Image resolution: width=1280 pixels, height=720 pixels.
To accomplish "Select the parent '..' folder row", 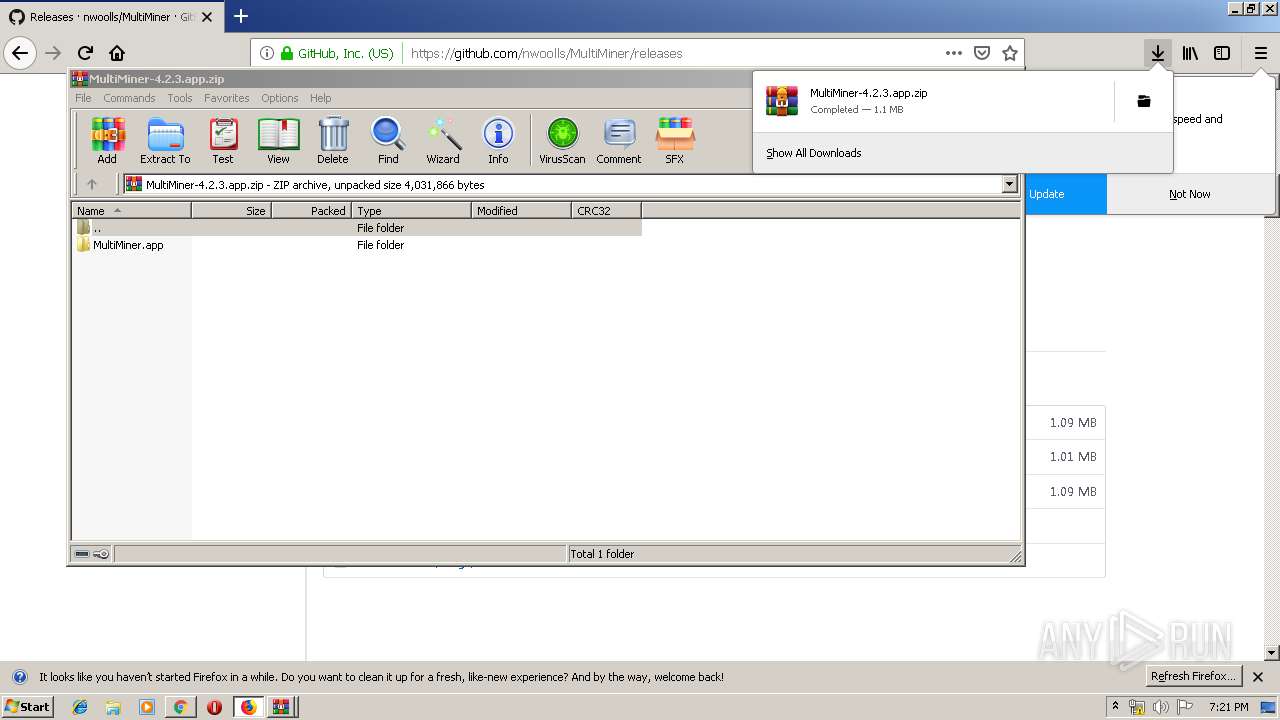I will click(357, 228).
